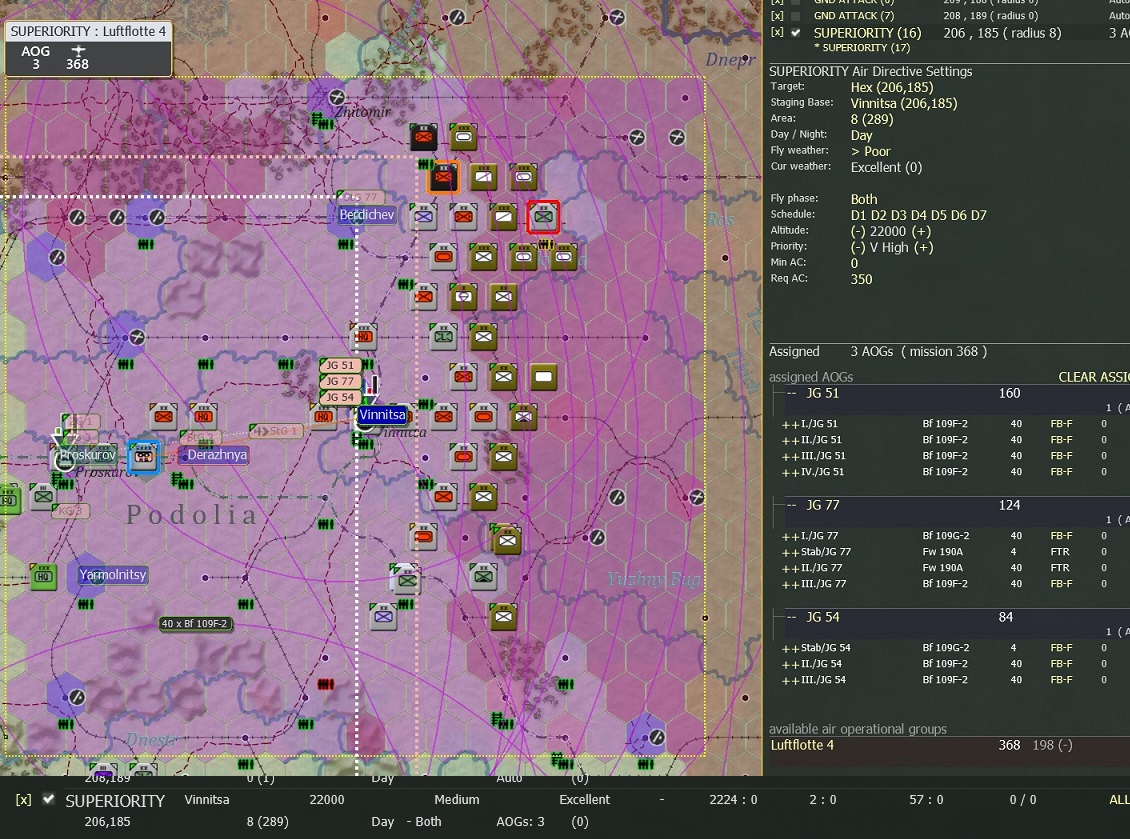Viewport: 1130px width, 839px height.
Task: Click the Berdichev city label
Action: (367, 215)
